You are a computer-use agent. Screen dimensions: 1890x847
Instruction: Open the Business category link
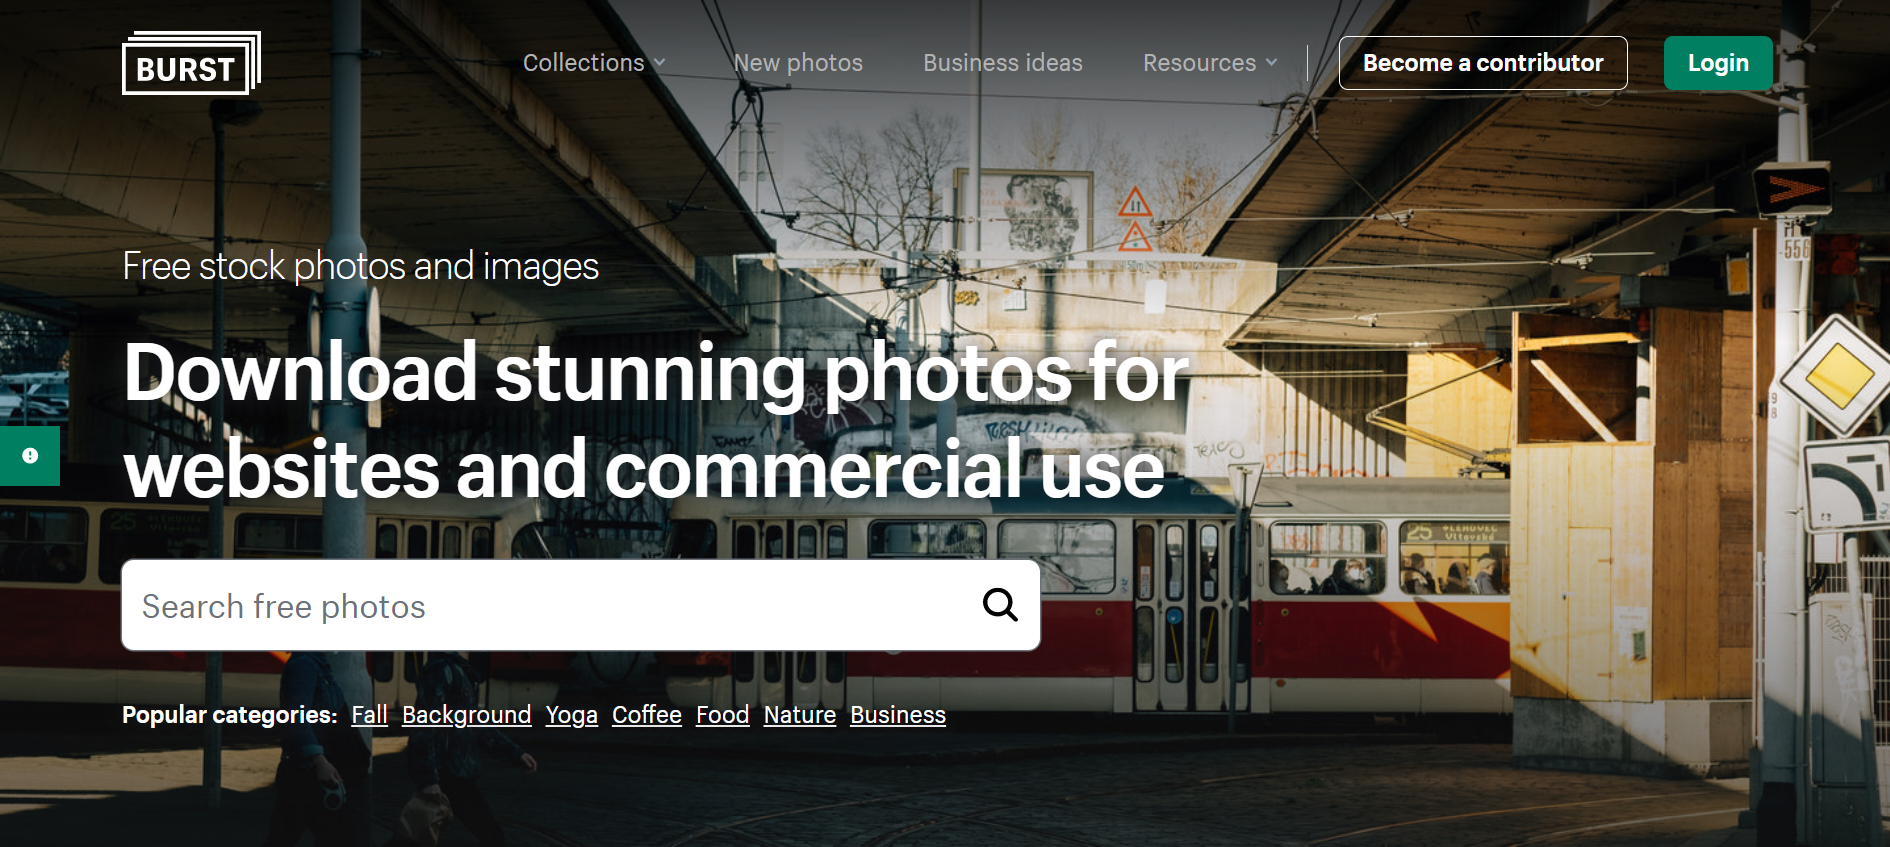[x=898, y=715]
